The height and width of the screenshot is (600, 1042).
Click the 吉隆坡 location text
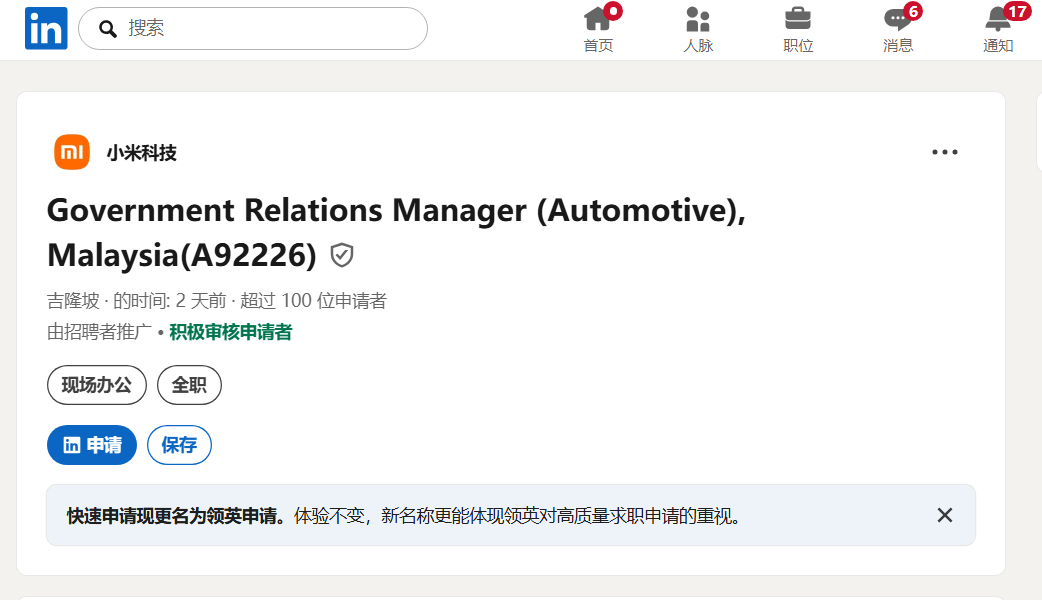click(x=73, y=300)
